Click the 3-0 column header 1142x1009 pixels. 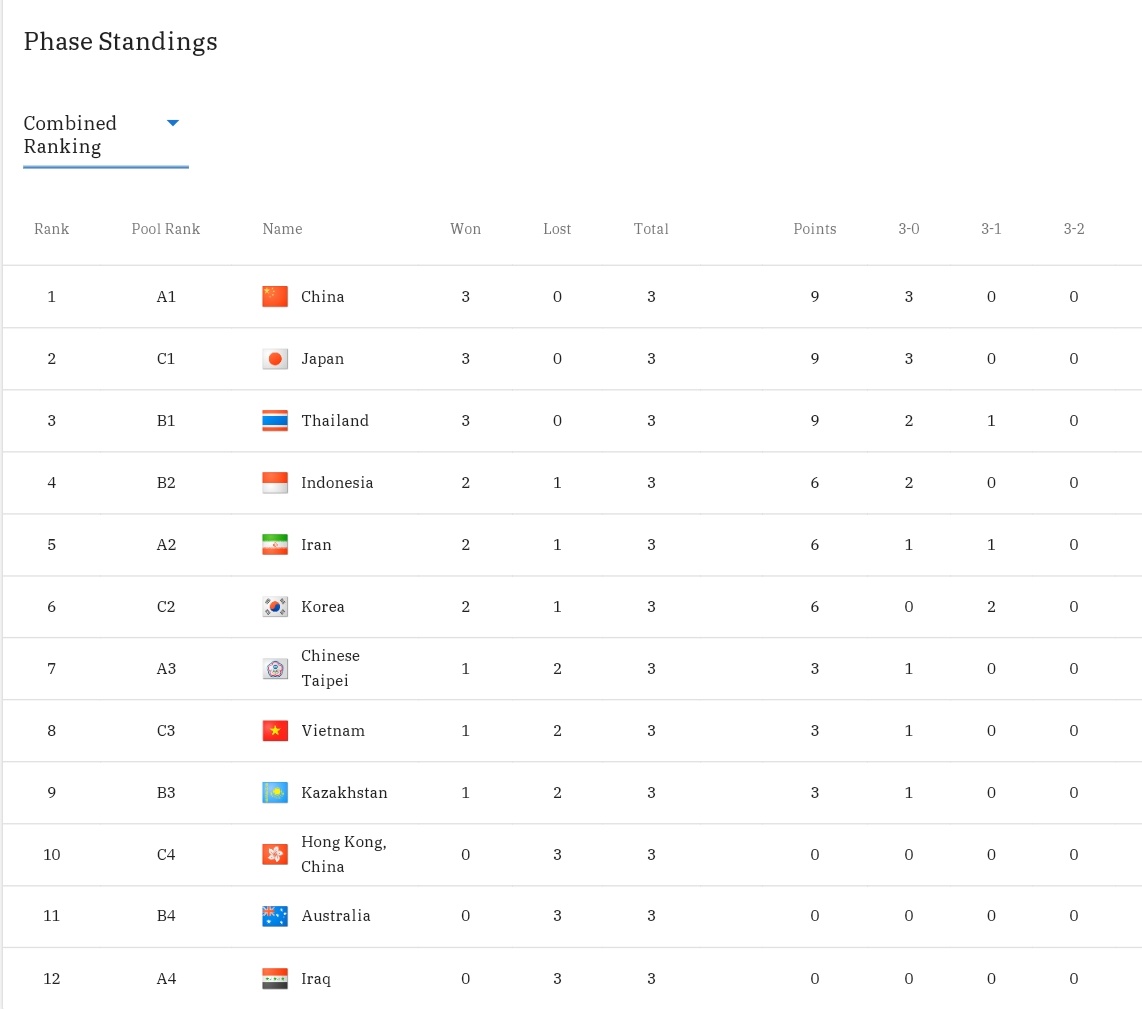click(x=908, y=229)
